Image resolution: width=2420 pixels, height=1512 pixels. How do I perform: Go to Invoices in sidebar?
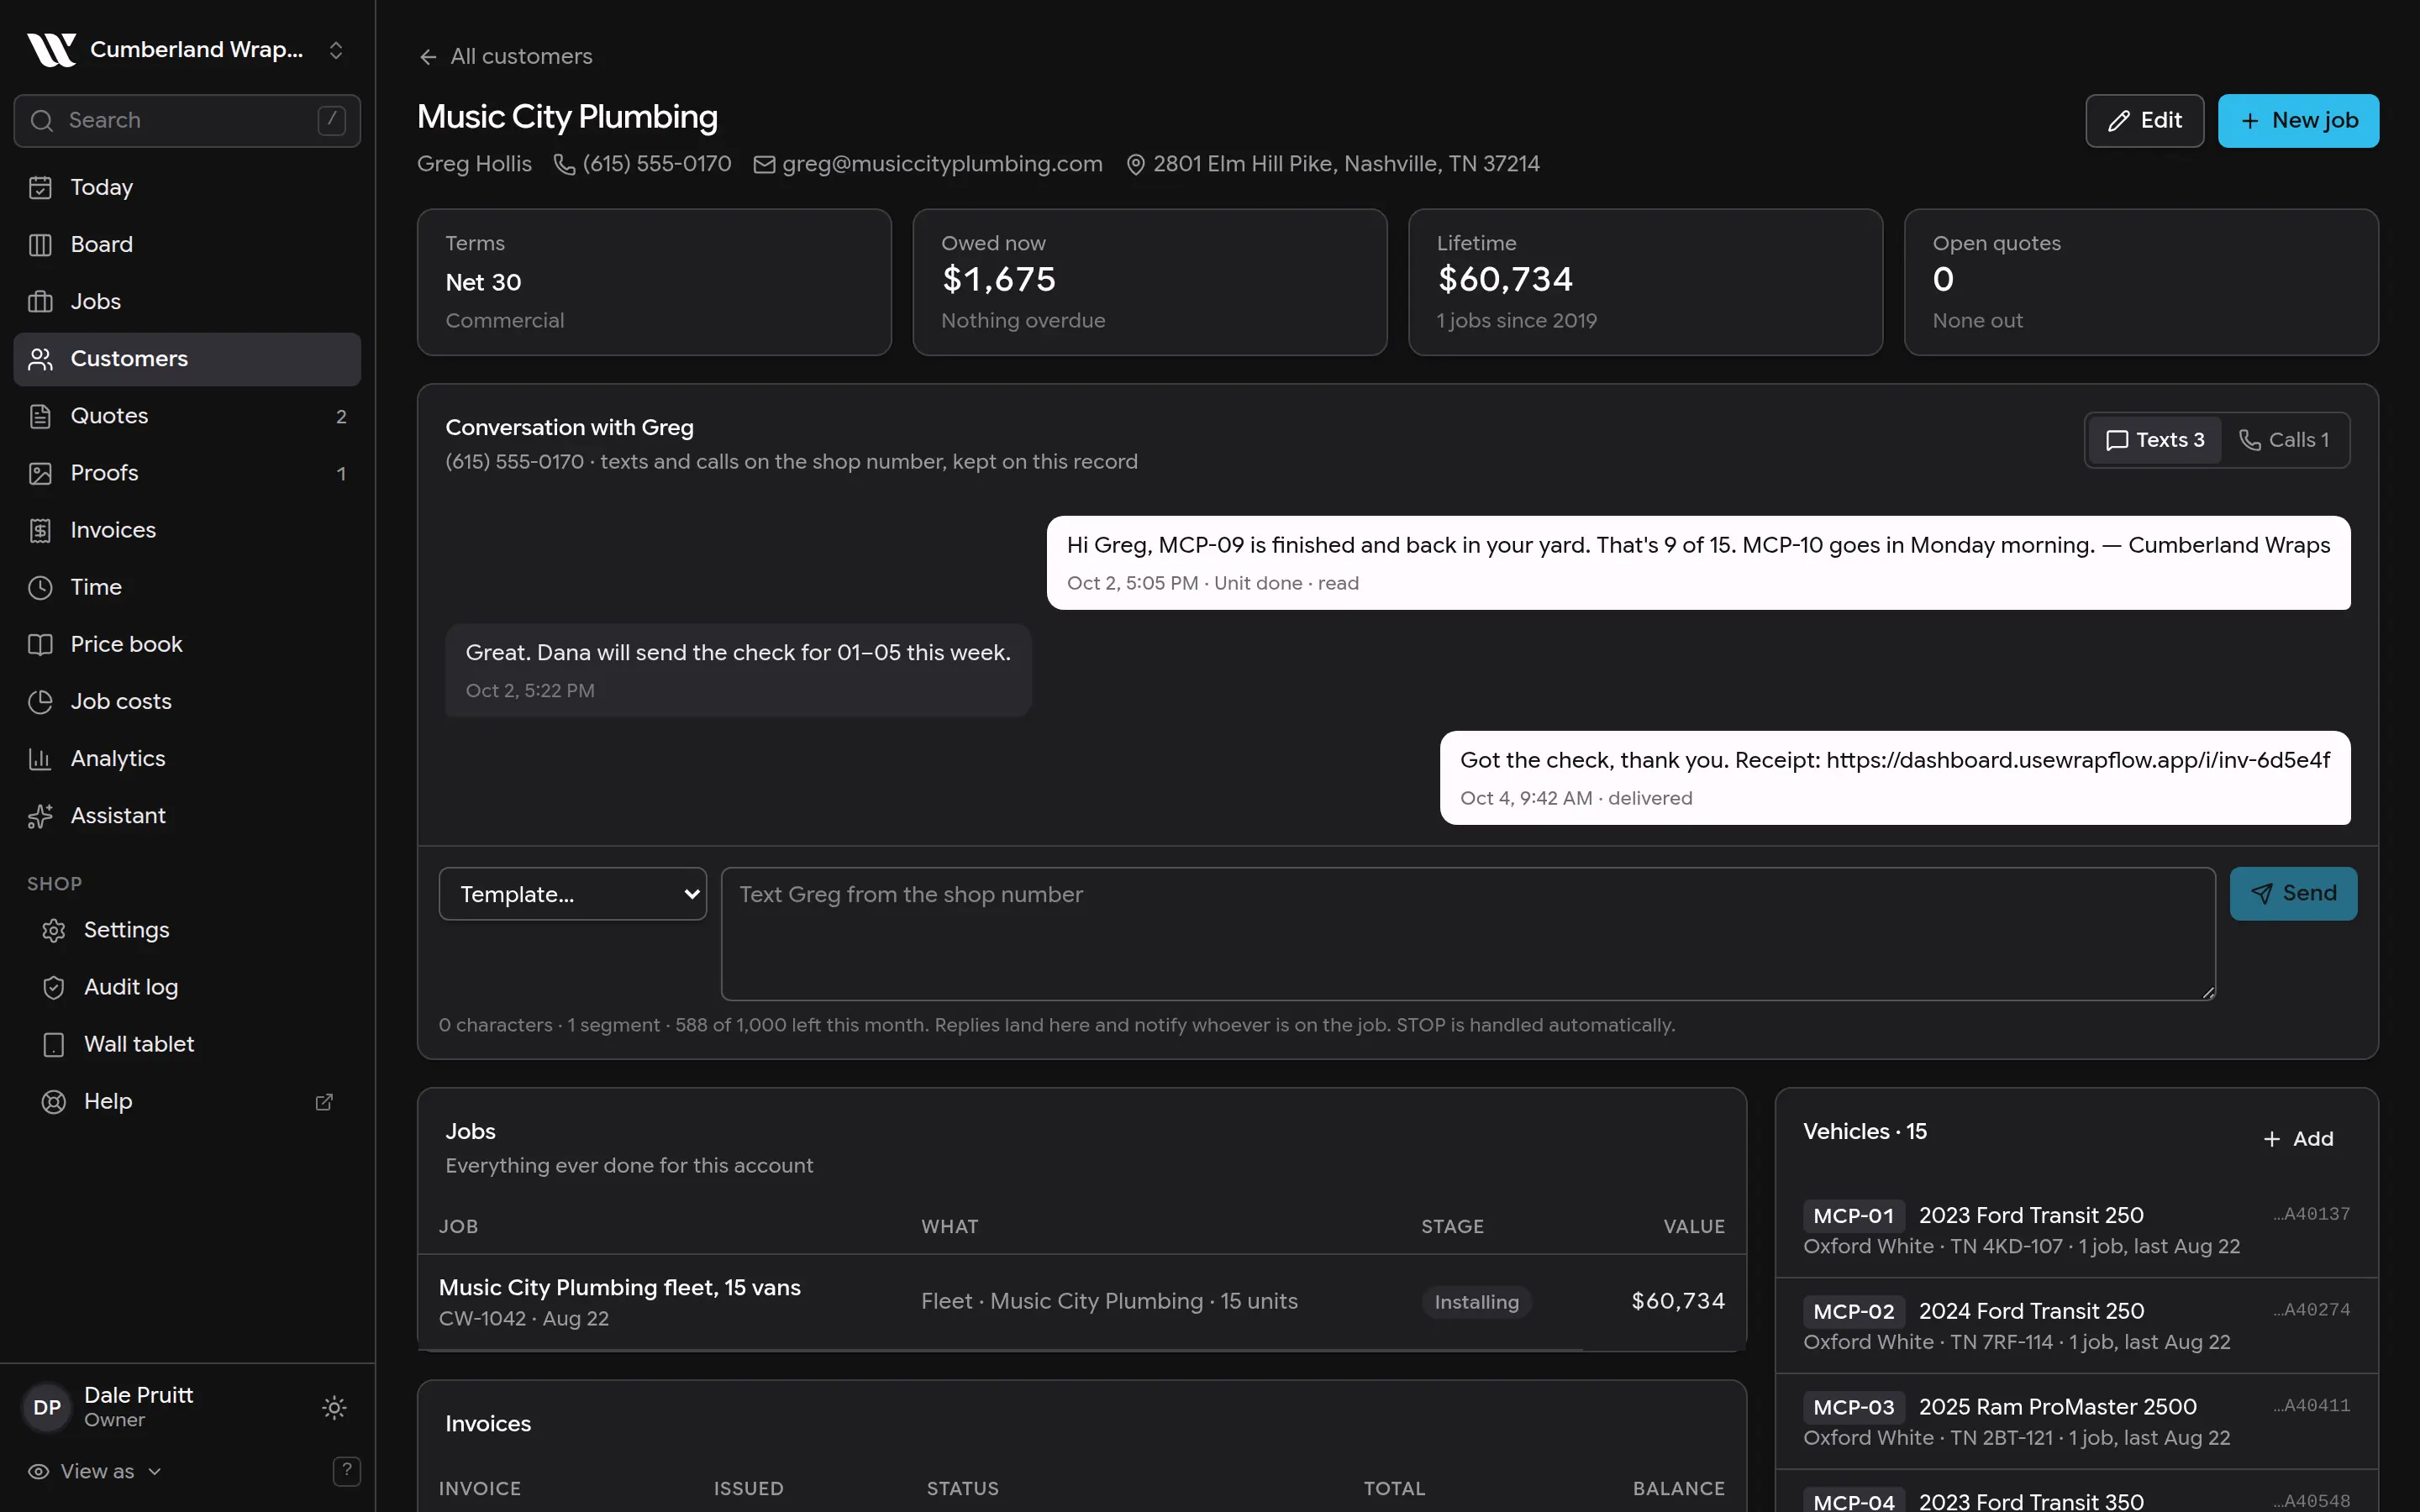187,530
